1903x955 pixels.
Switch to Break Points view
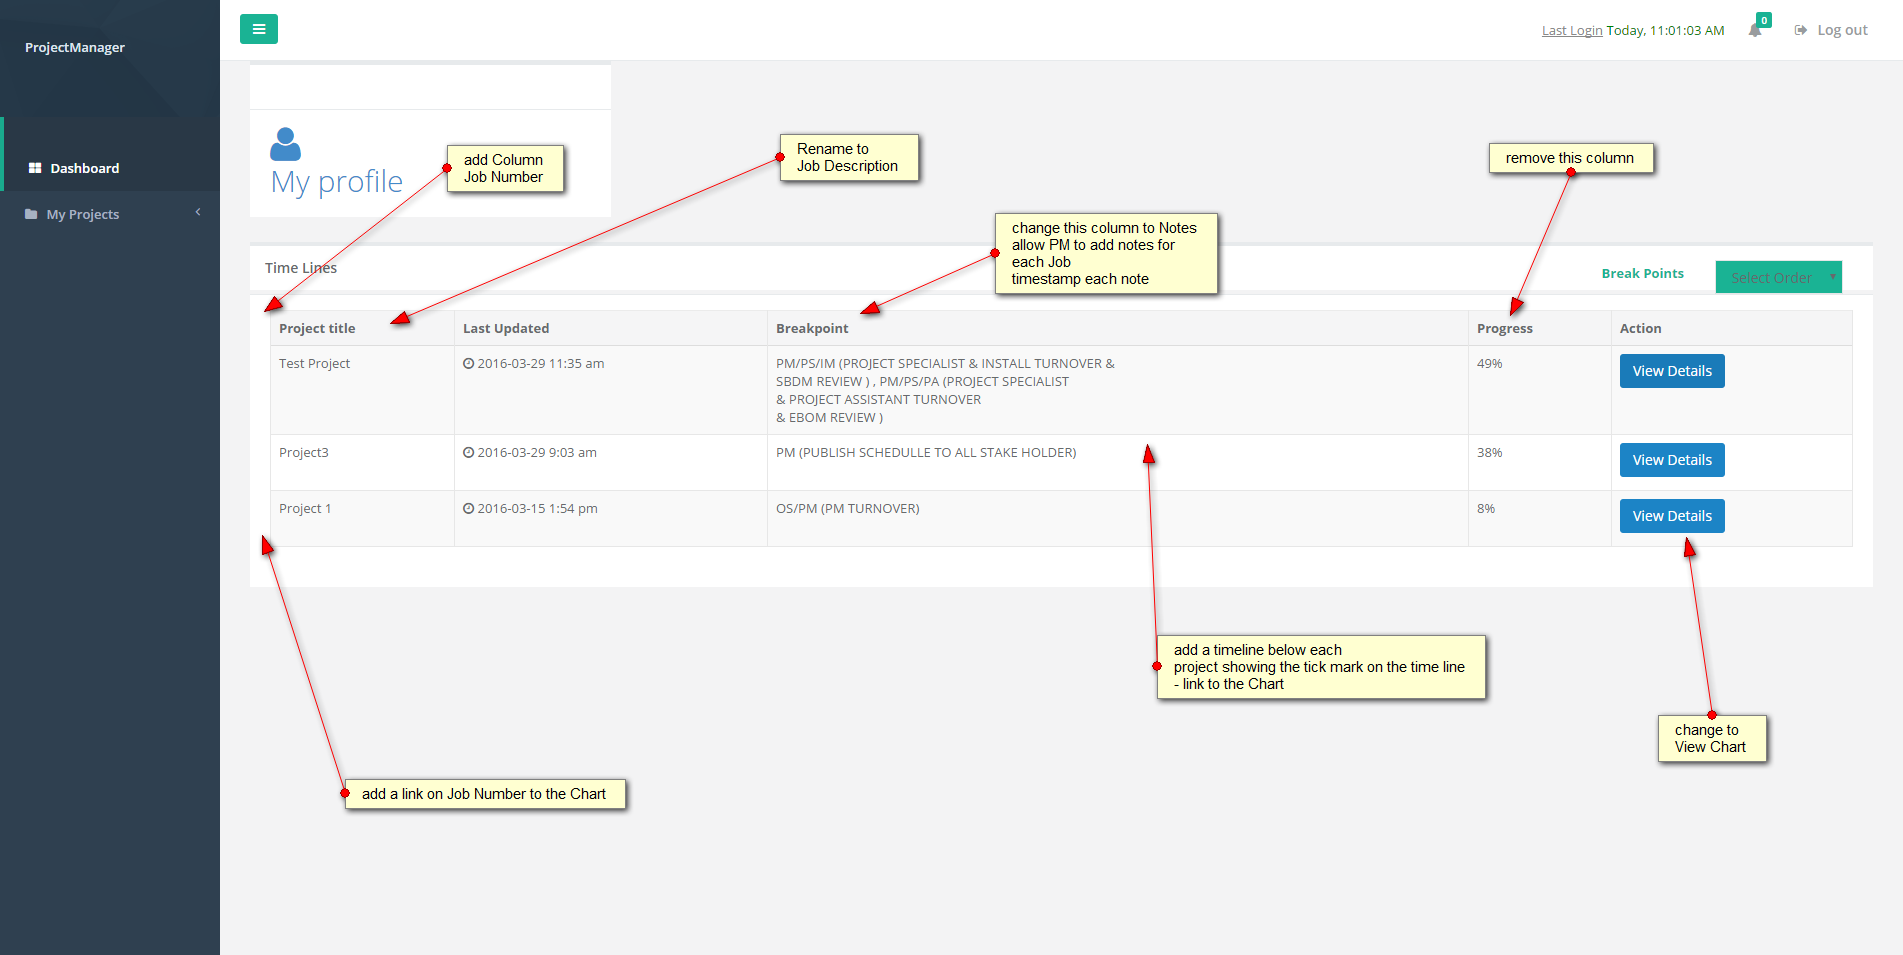coord(1642,273)
